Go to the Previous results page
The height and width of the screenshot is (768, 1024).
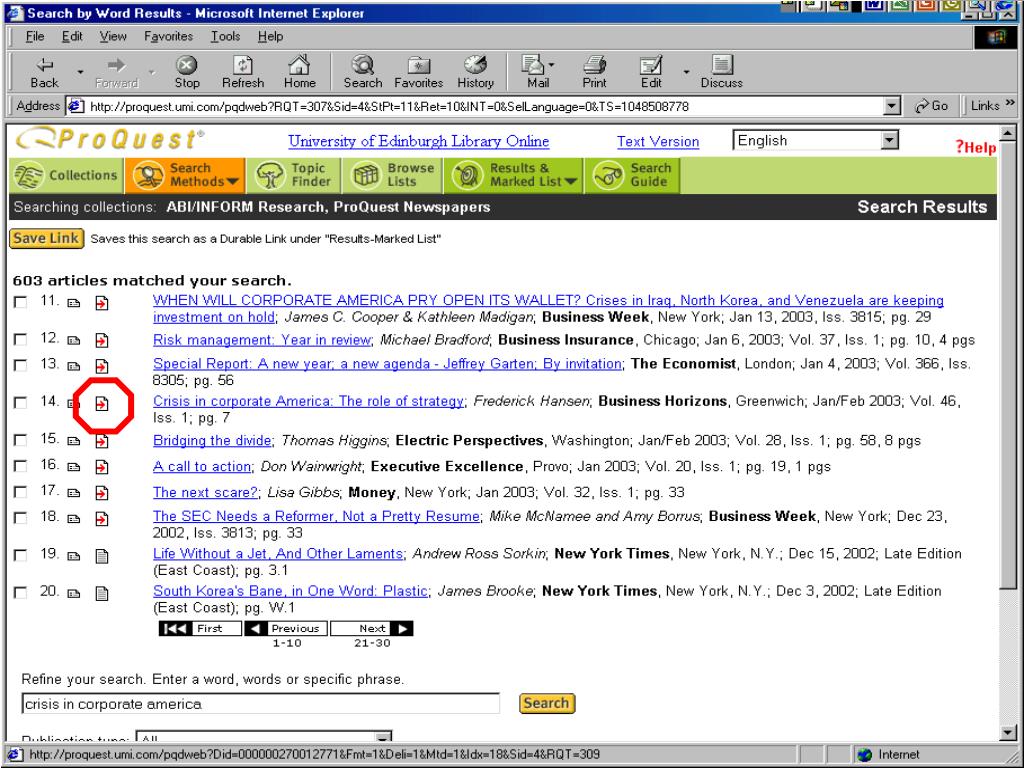coord(286,628)
